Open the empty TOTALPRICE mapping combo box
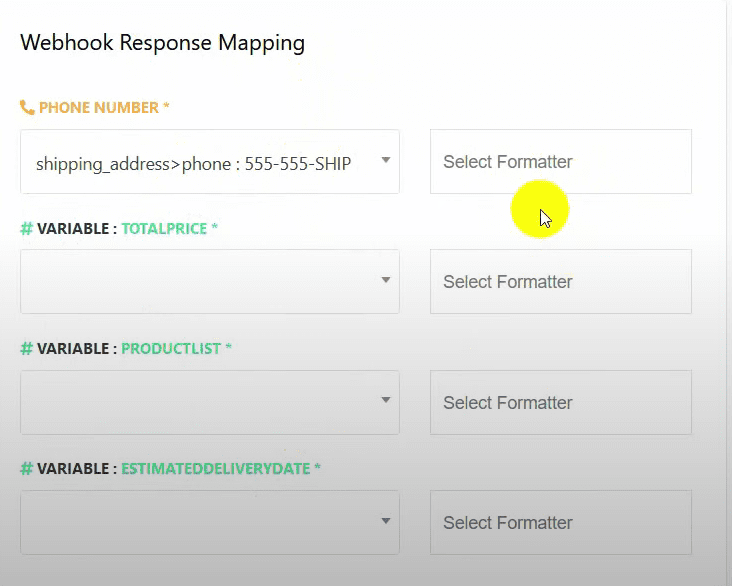This screenshot has width=732, height=586. (x=200, y=282)
